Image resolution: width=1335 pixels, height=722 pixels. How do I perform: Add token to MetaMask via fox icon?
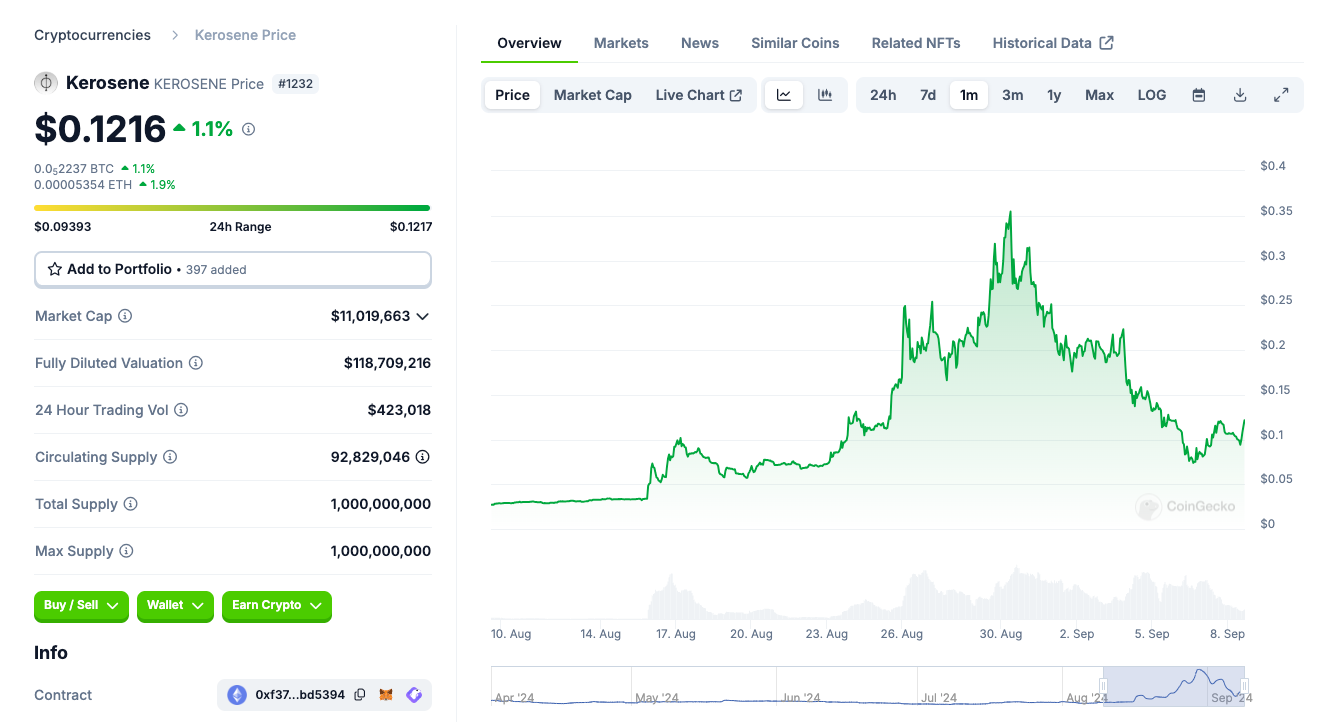pyautogui.click(x=386, y=695)
